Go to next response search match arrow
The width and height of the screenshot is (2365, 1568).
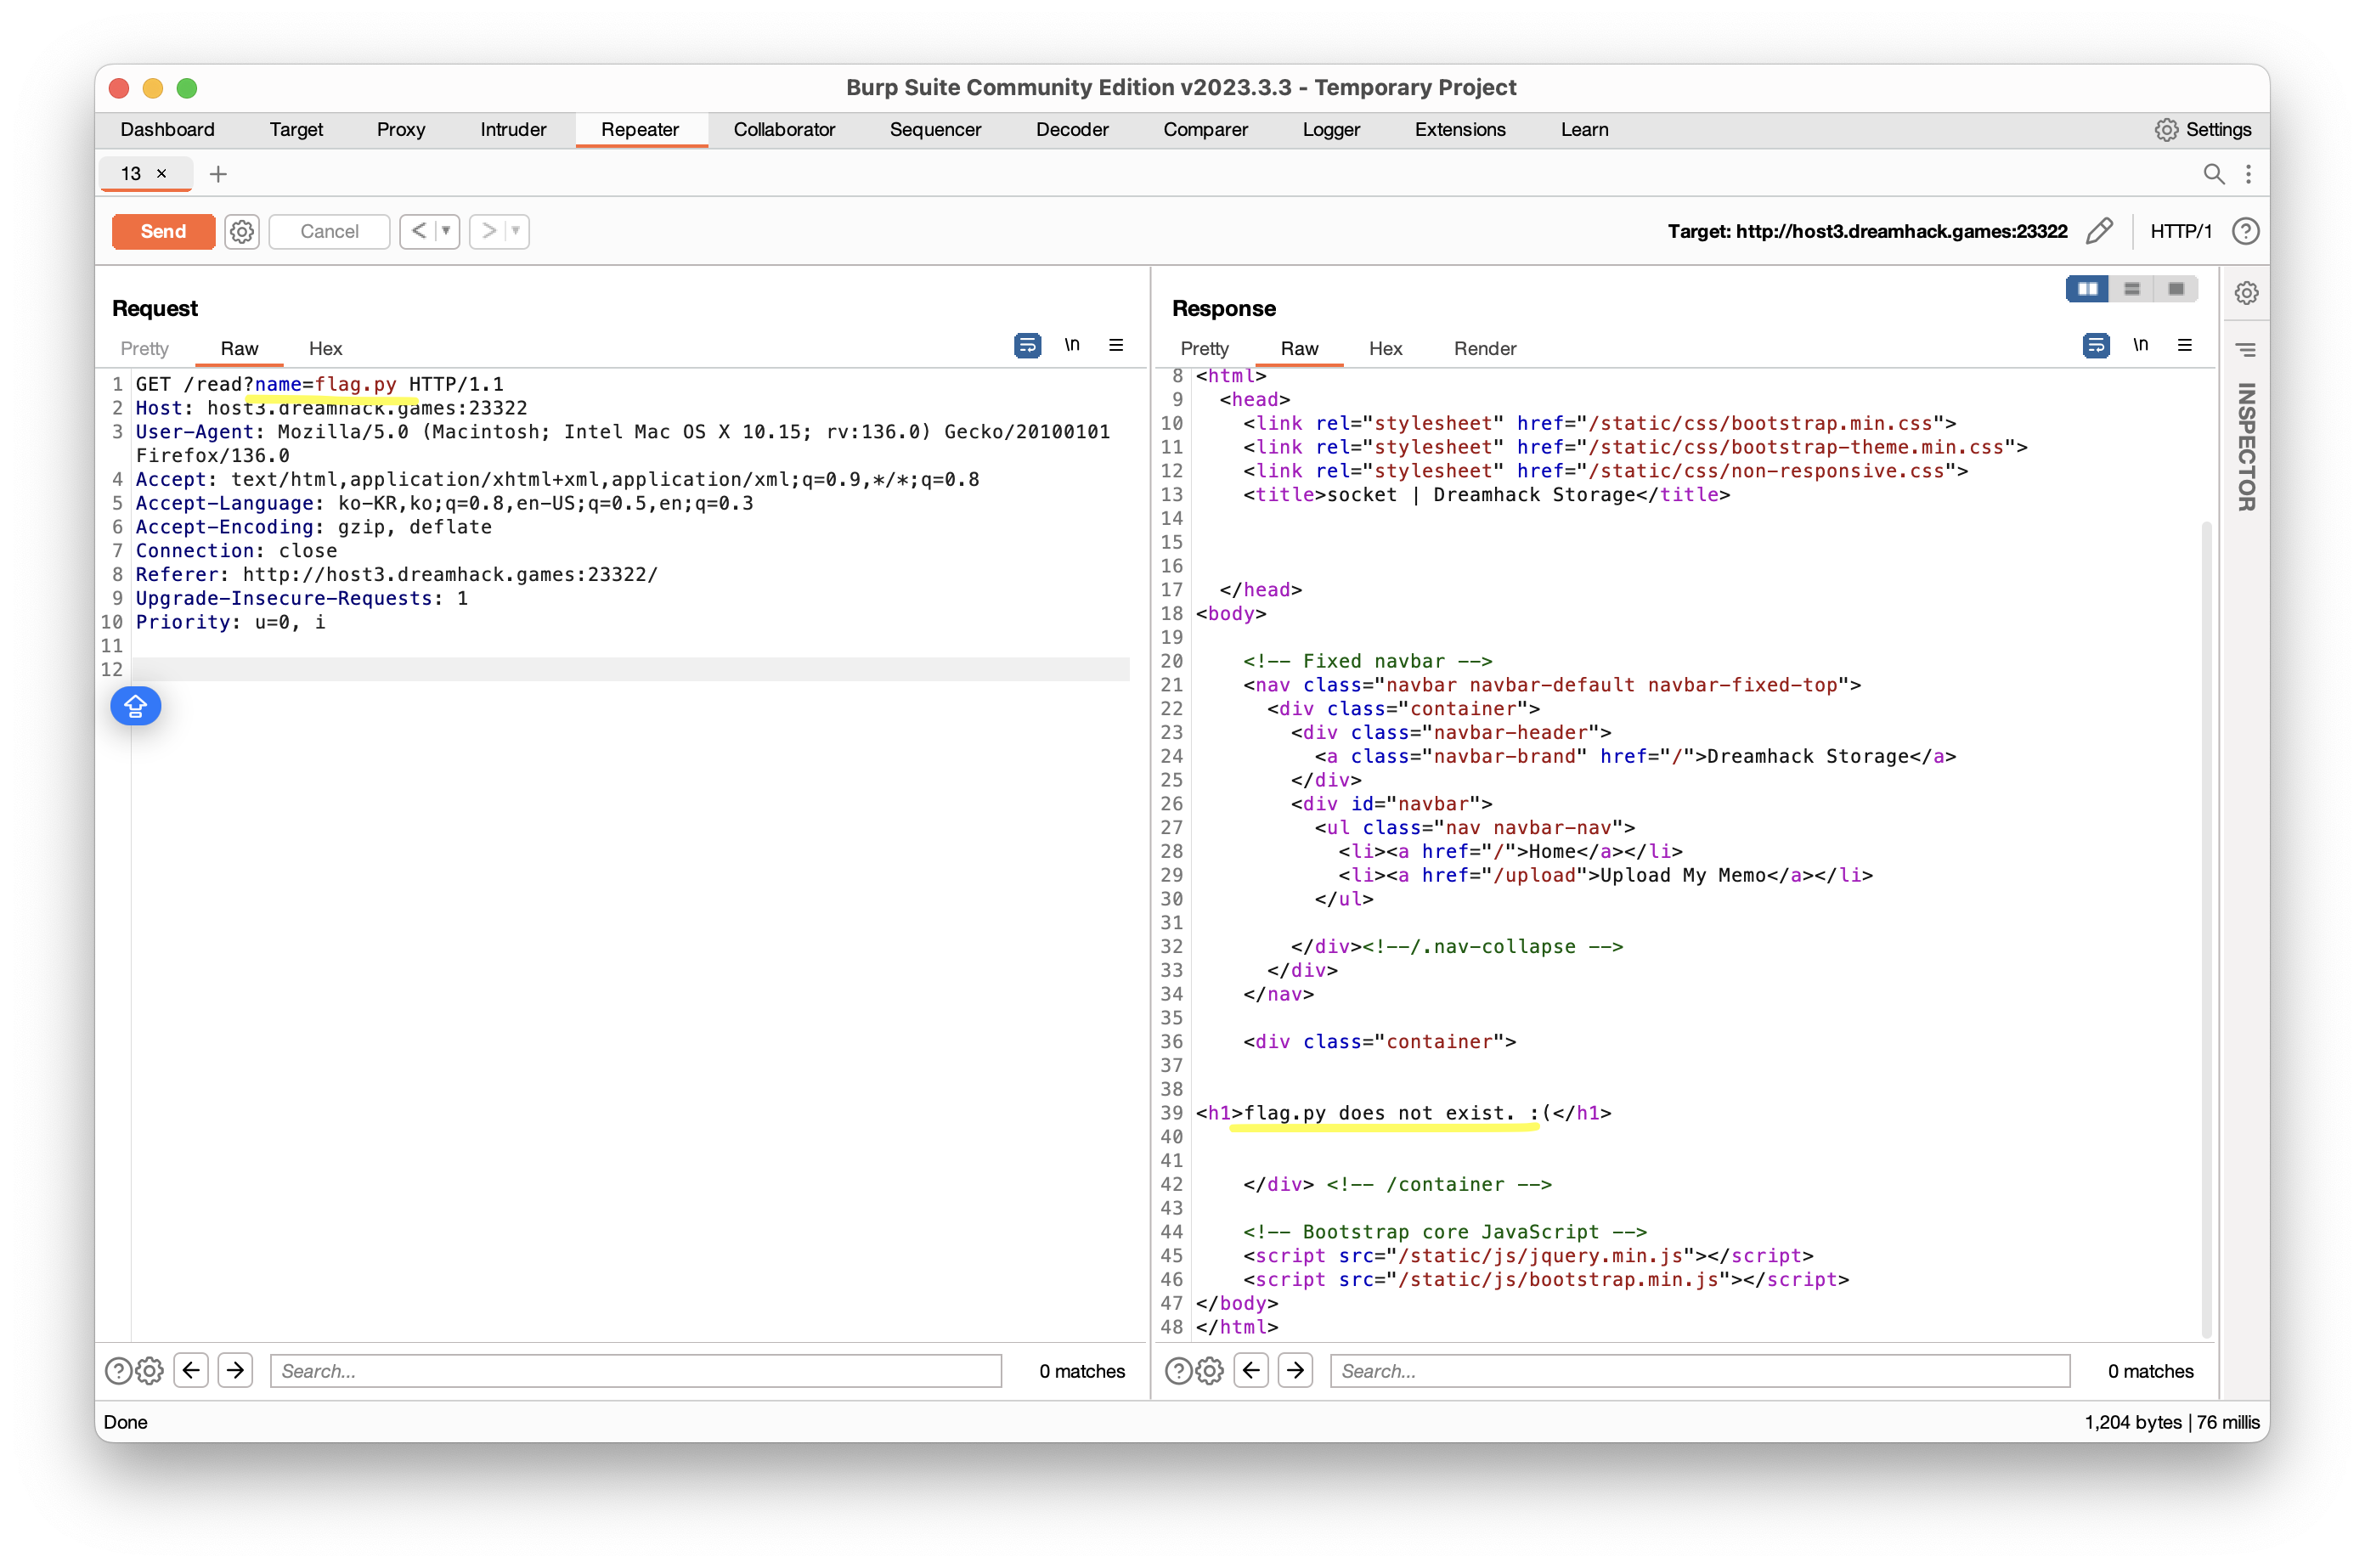(1295, 1370)
